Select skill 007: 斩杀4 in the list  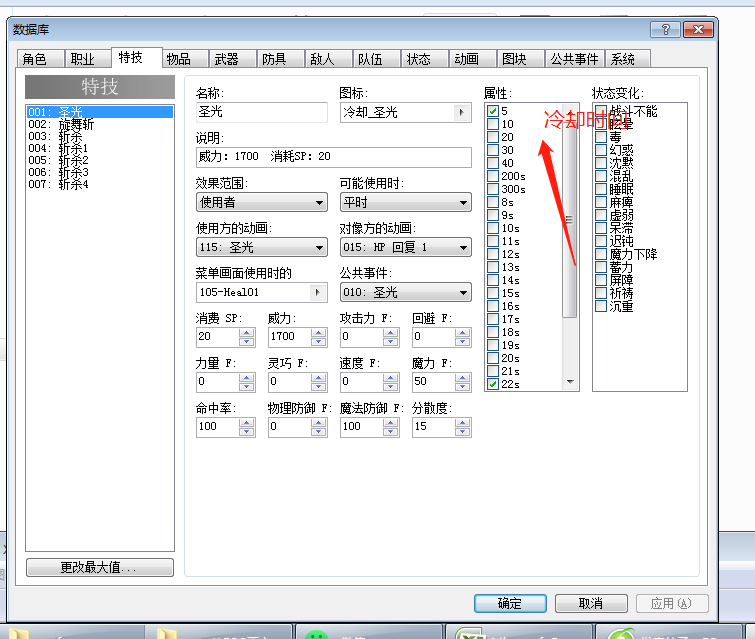point(100,184)
